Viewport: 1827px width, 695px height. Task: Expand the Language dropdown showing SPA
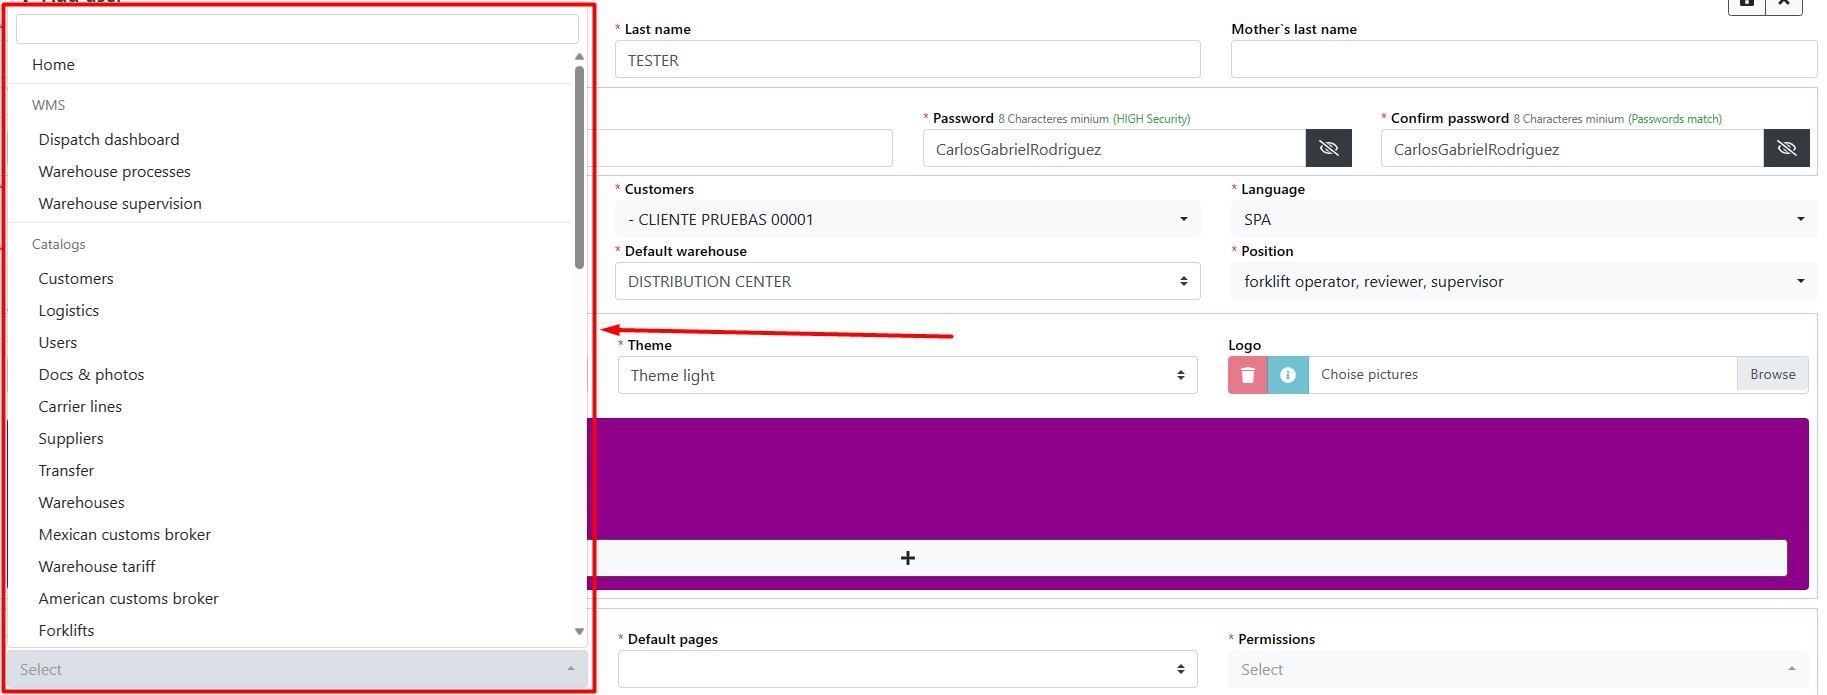[x=1523, y=220]
